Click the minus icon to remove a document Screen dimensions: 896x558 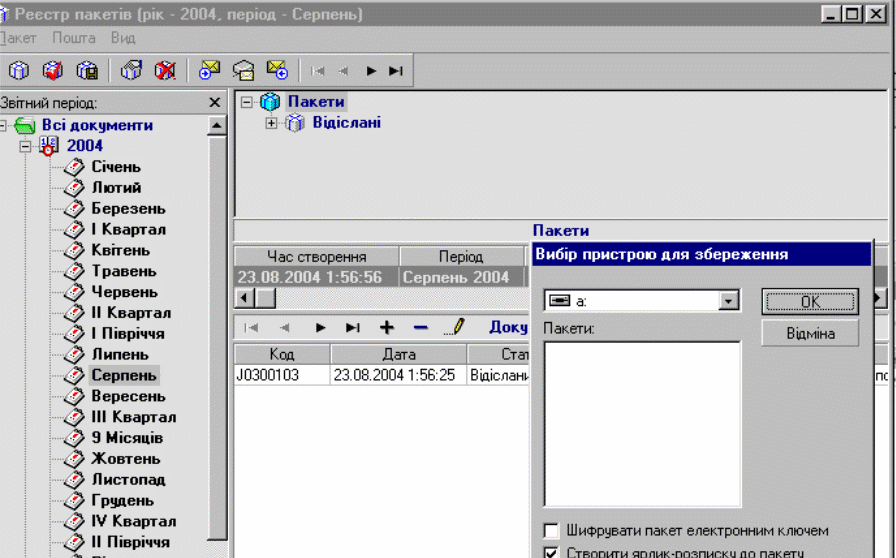[x=420, y=327]
